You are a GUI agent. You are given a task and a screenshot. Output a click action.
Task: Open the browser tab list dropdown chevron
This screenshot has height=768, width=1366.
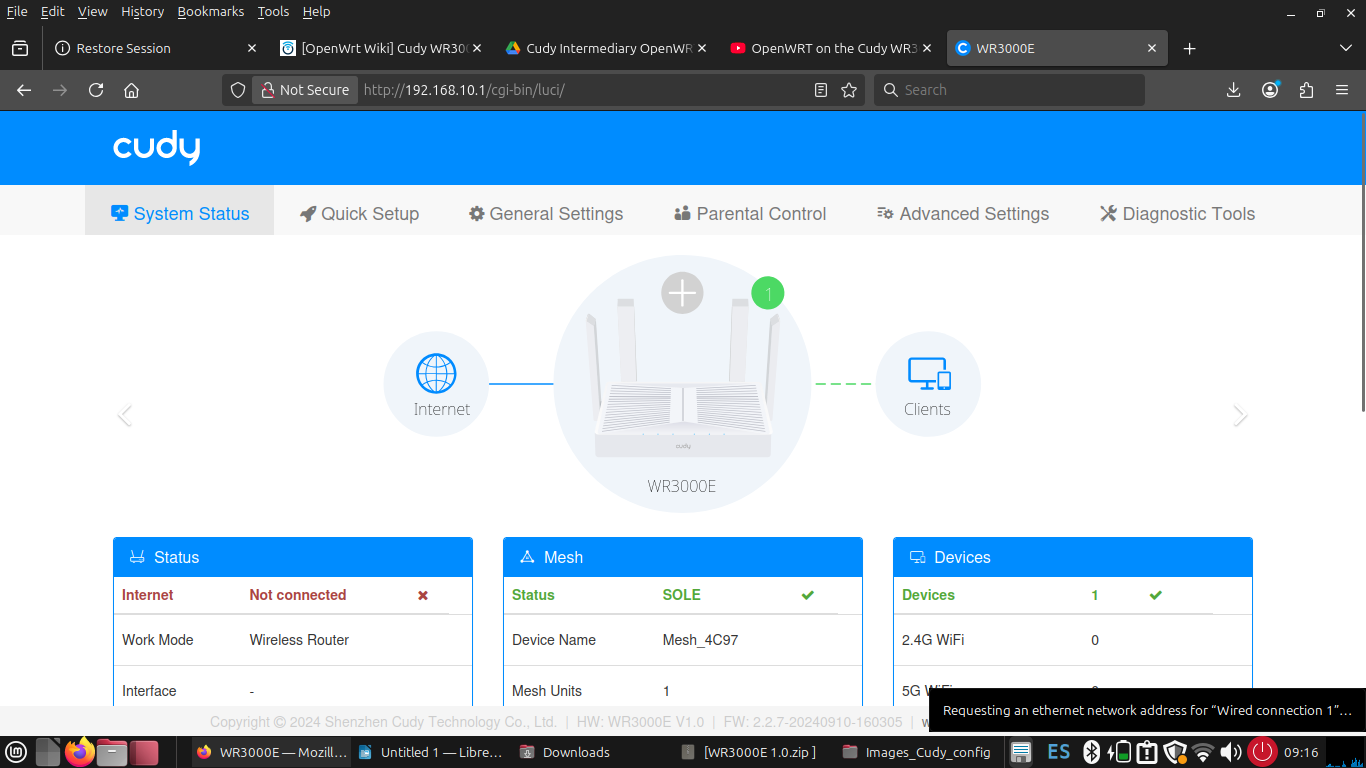1345,47
